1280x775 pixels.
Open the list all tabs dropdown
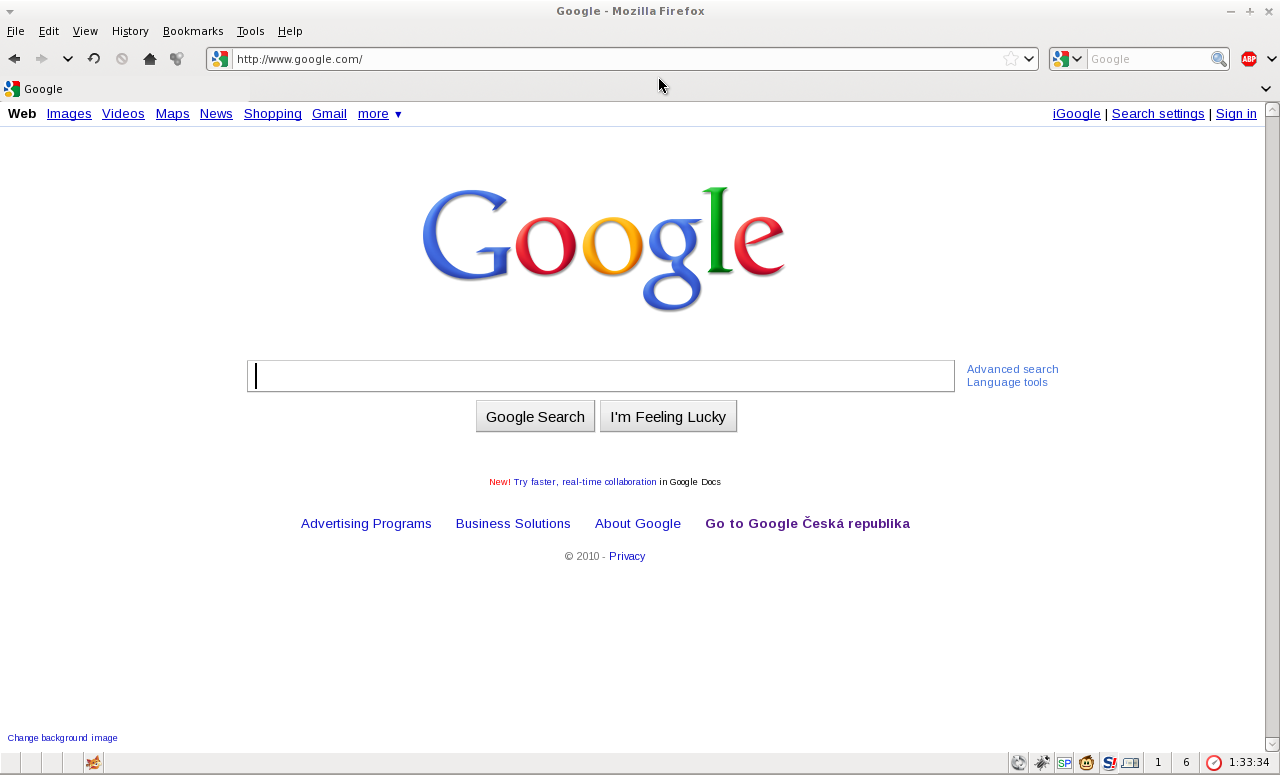click(1266, 89)
